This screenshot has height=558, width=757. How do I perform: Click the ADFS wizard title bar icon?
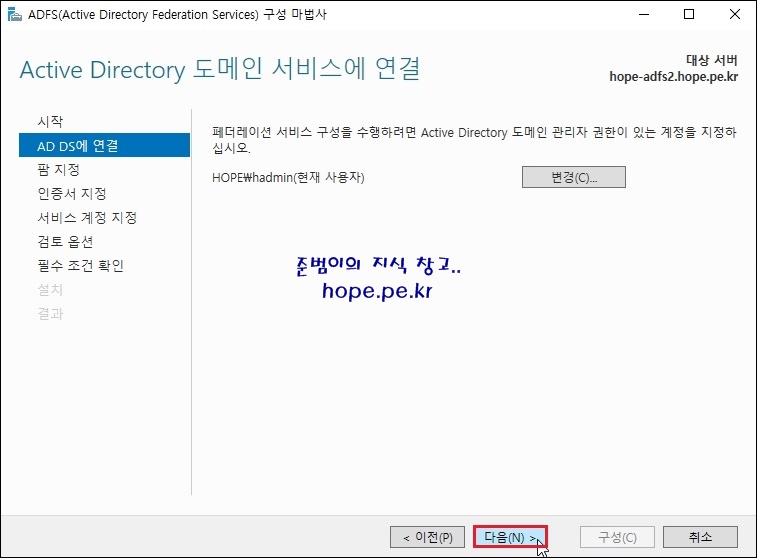[14, 14]
